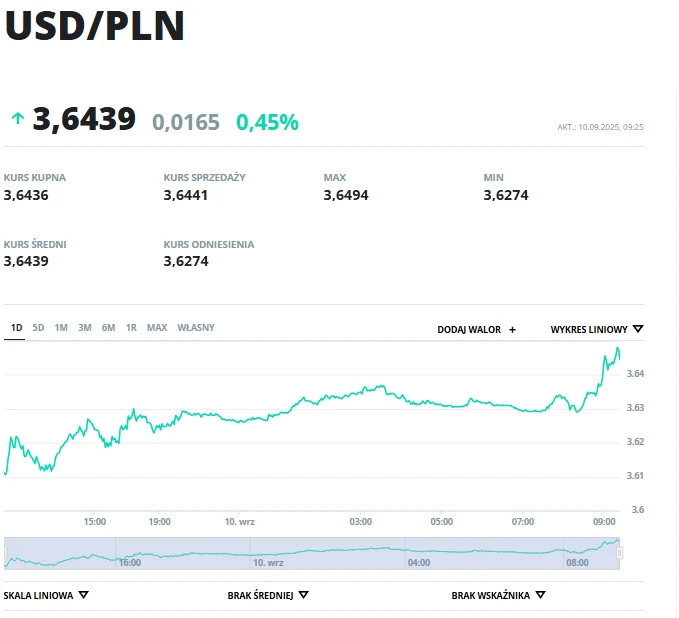
Task: Choose the 3M chart period
Action: pyautogui.click(x=85, y=328)
